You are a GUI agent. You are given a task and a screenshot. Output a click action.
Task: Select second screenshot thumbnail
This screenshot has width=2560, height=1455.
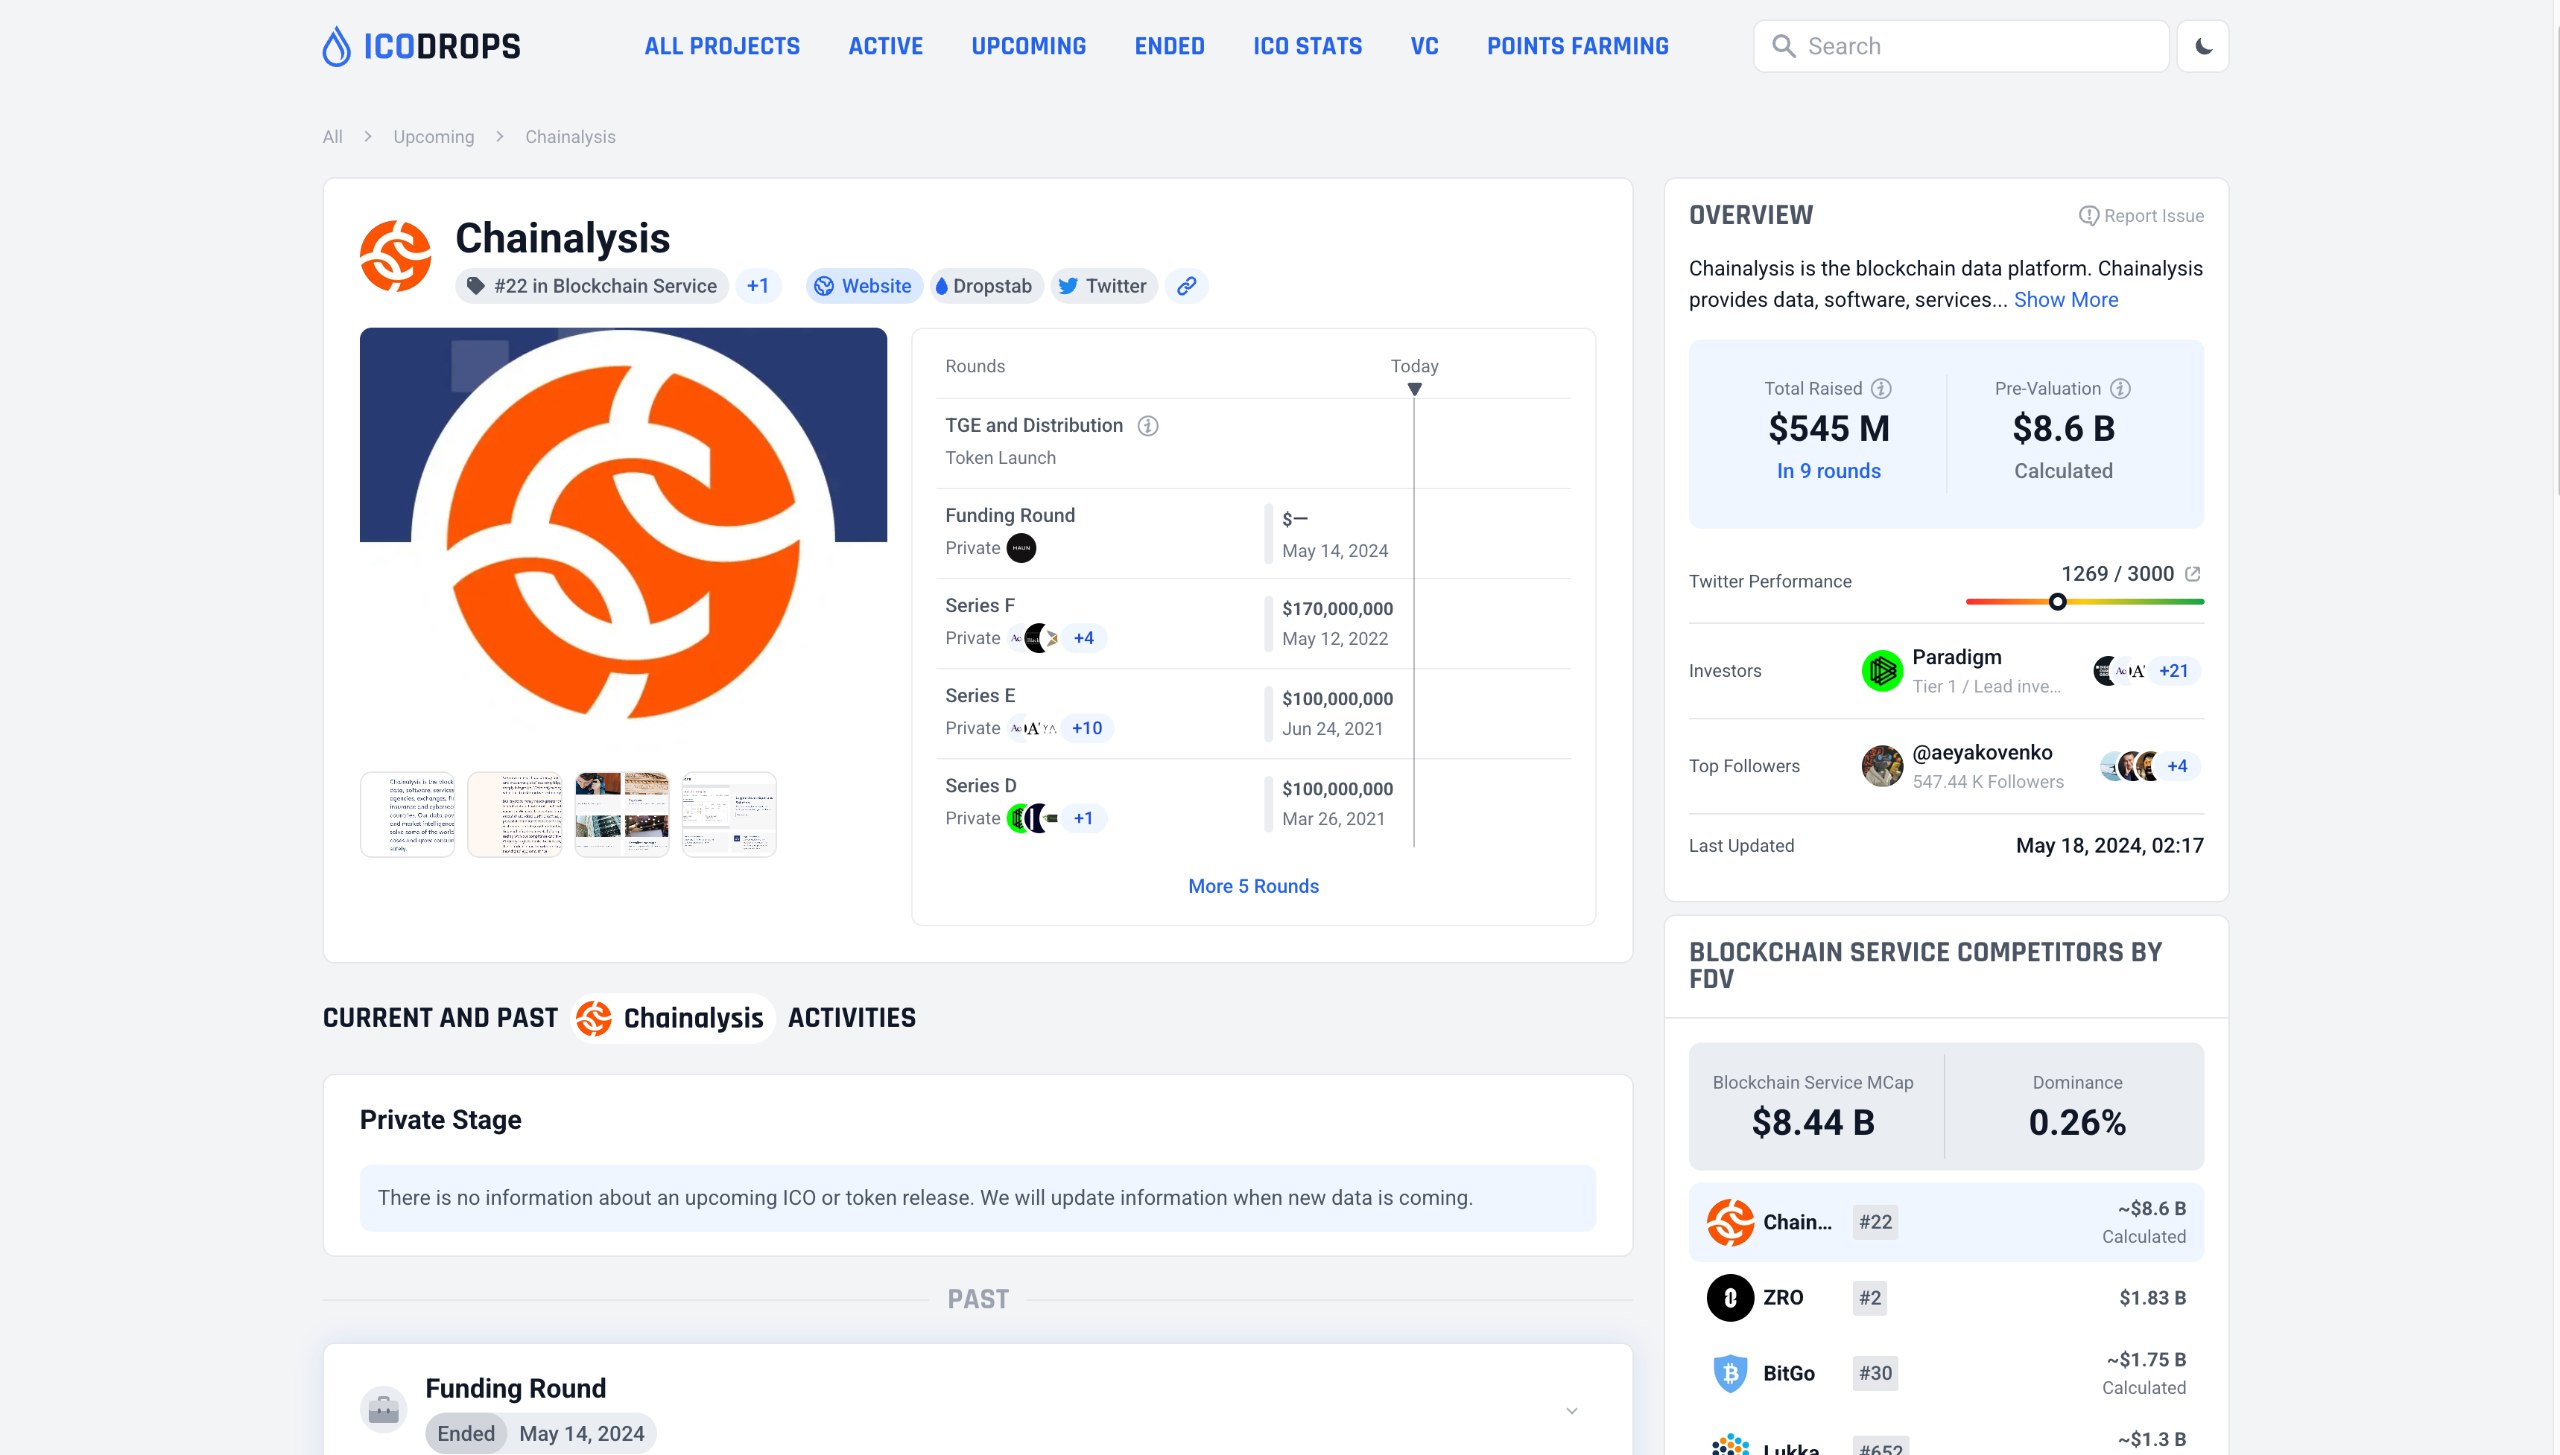click(515, 814)
